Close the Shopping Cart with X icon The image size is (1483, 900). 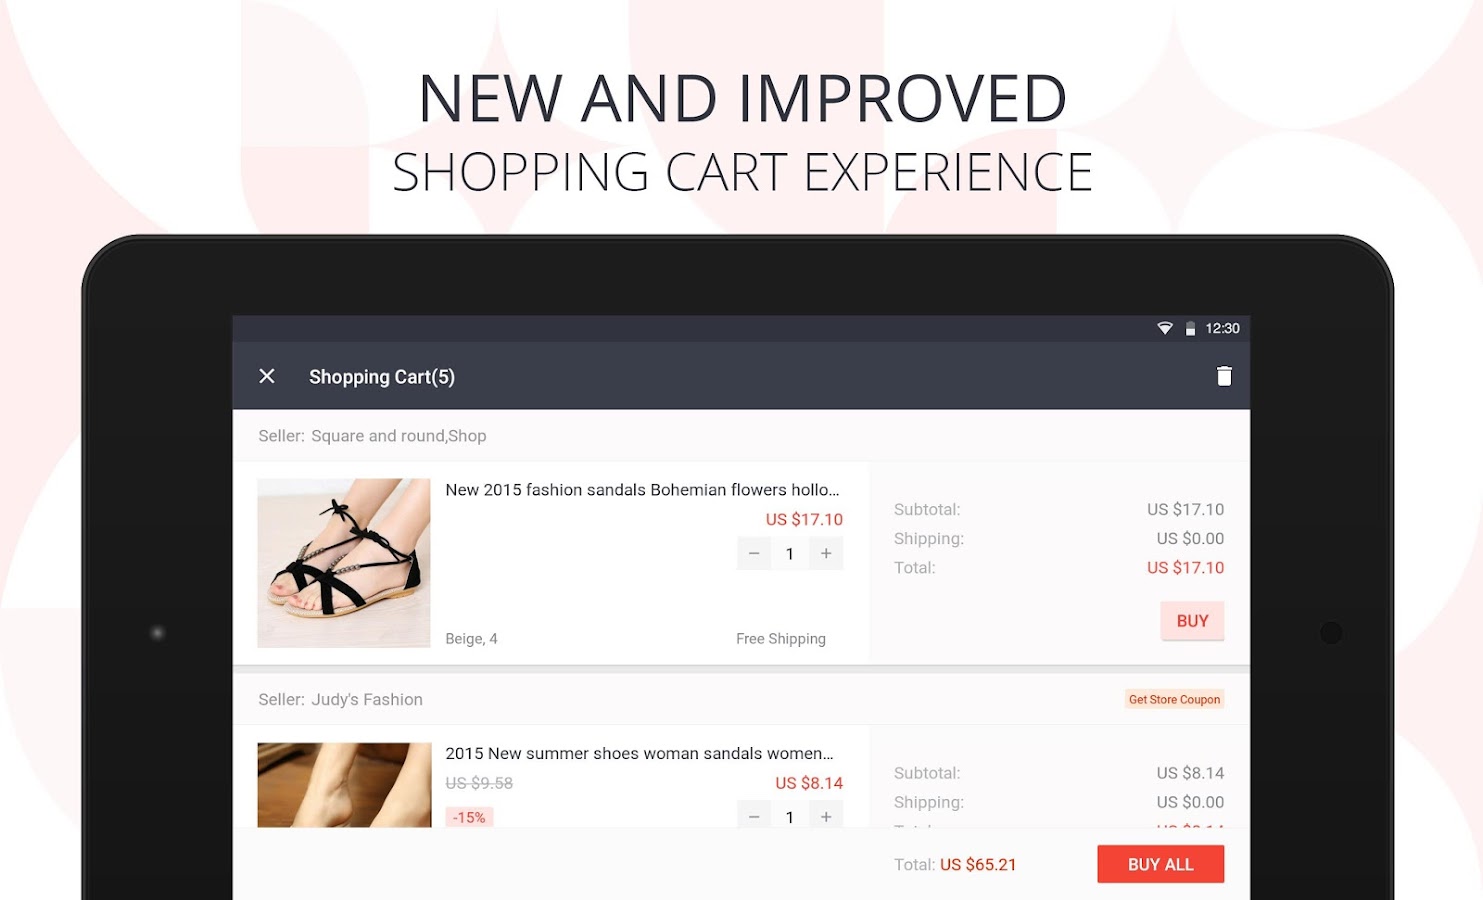coord(267,376)
